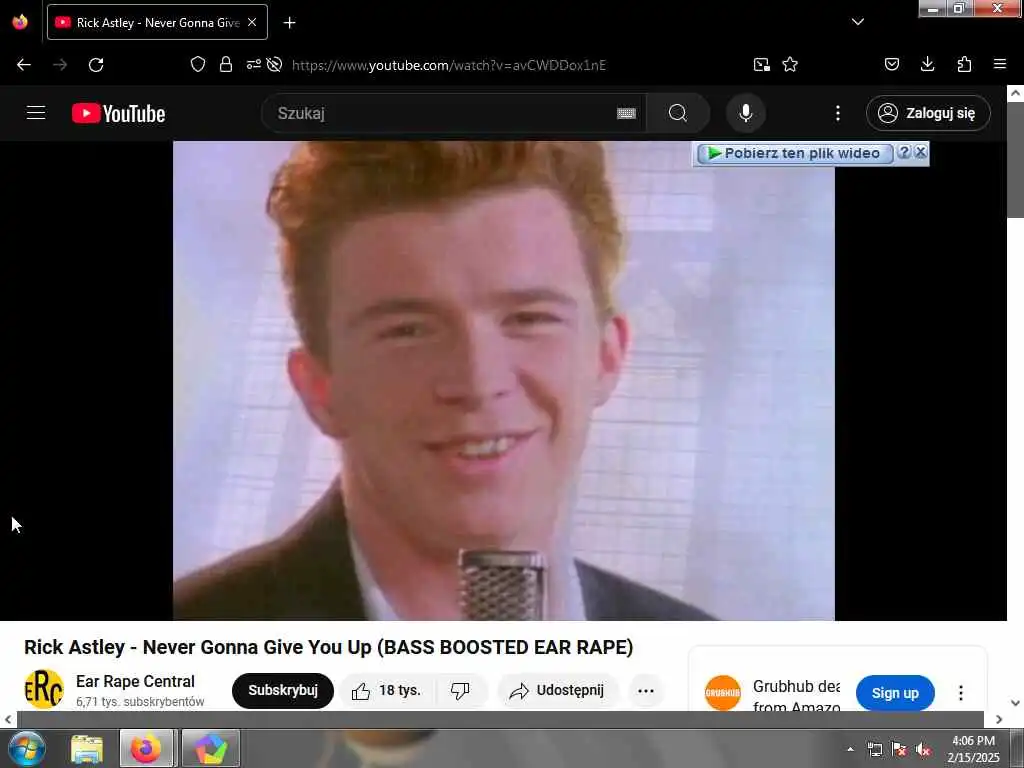1024x768 pixels.
Task: Open the tracking protection shield icon
Action: point(198,64)
